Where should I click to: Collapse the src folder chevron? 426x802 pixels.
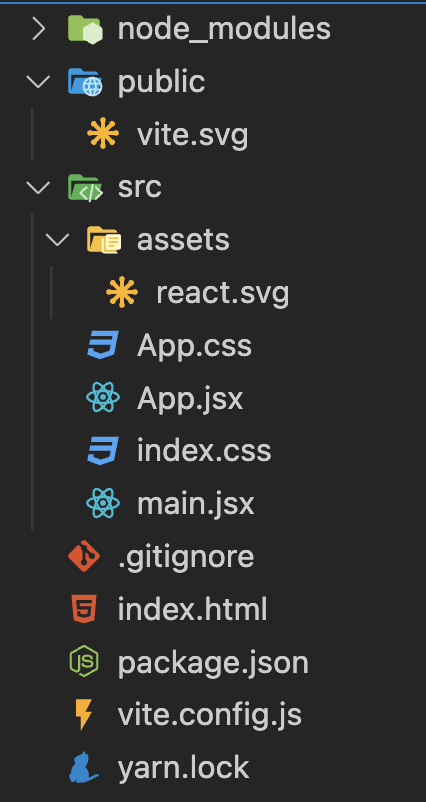(x=39, y=188)
